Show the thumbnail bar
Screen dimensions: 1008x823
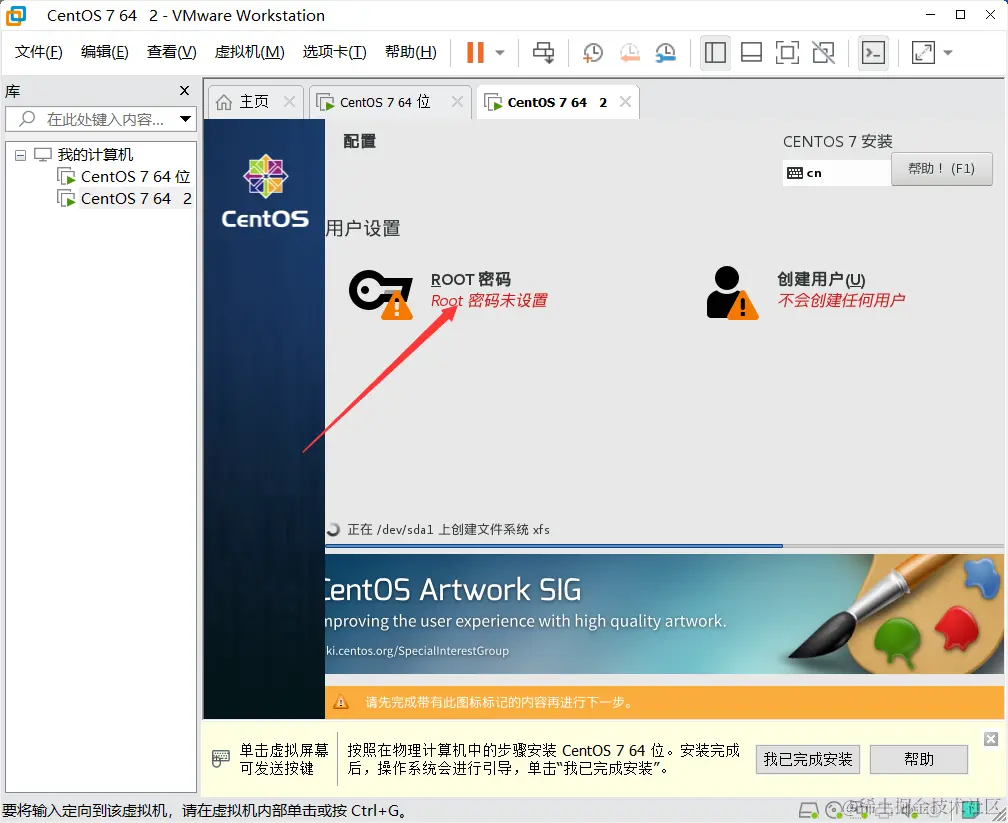click(x=751, y=52)
